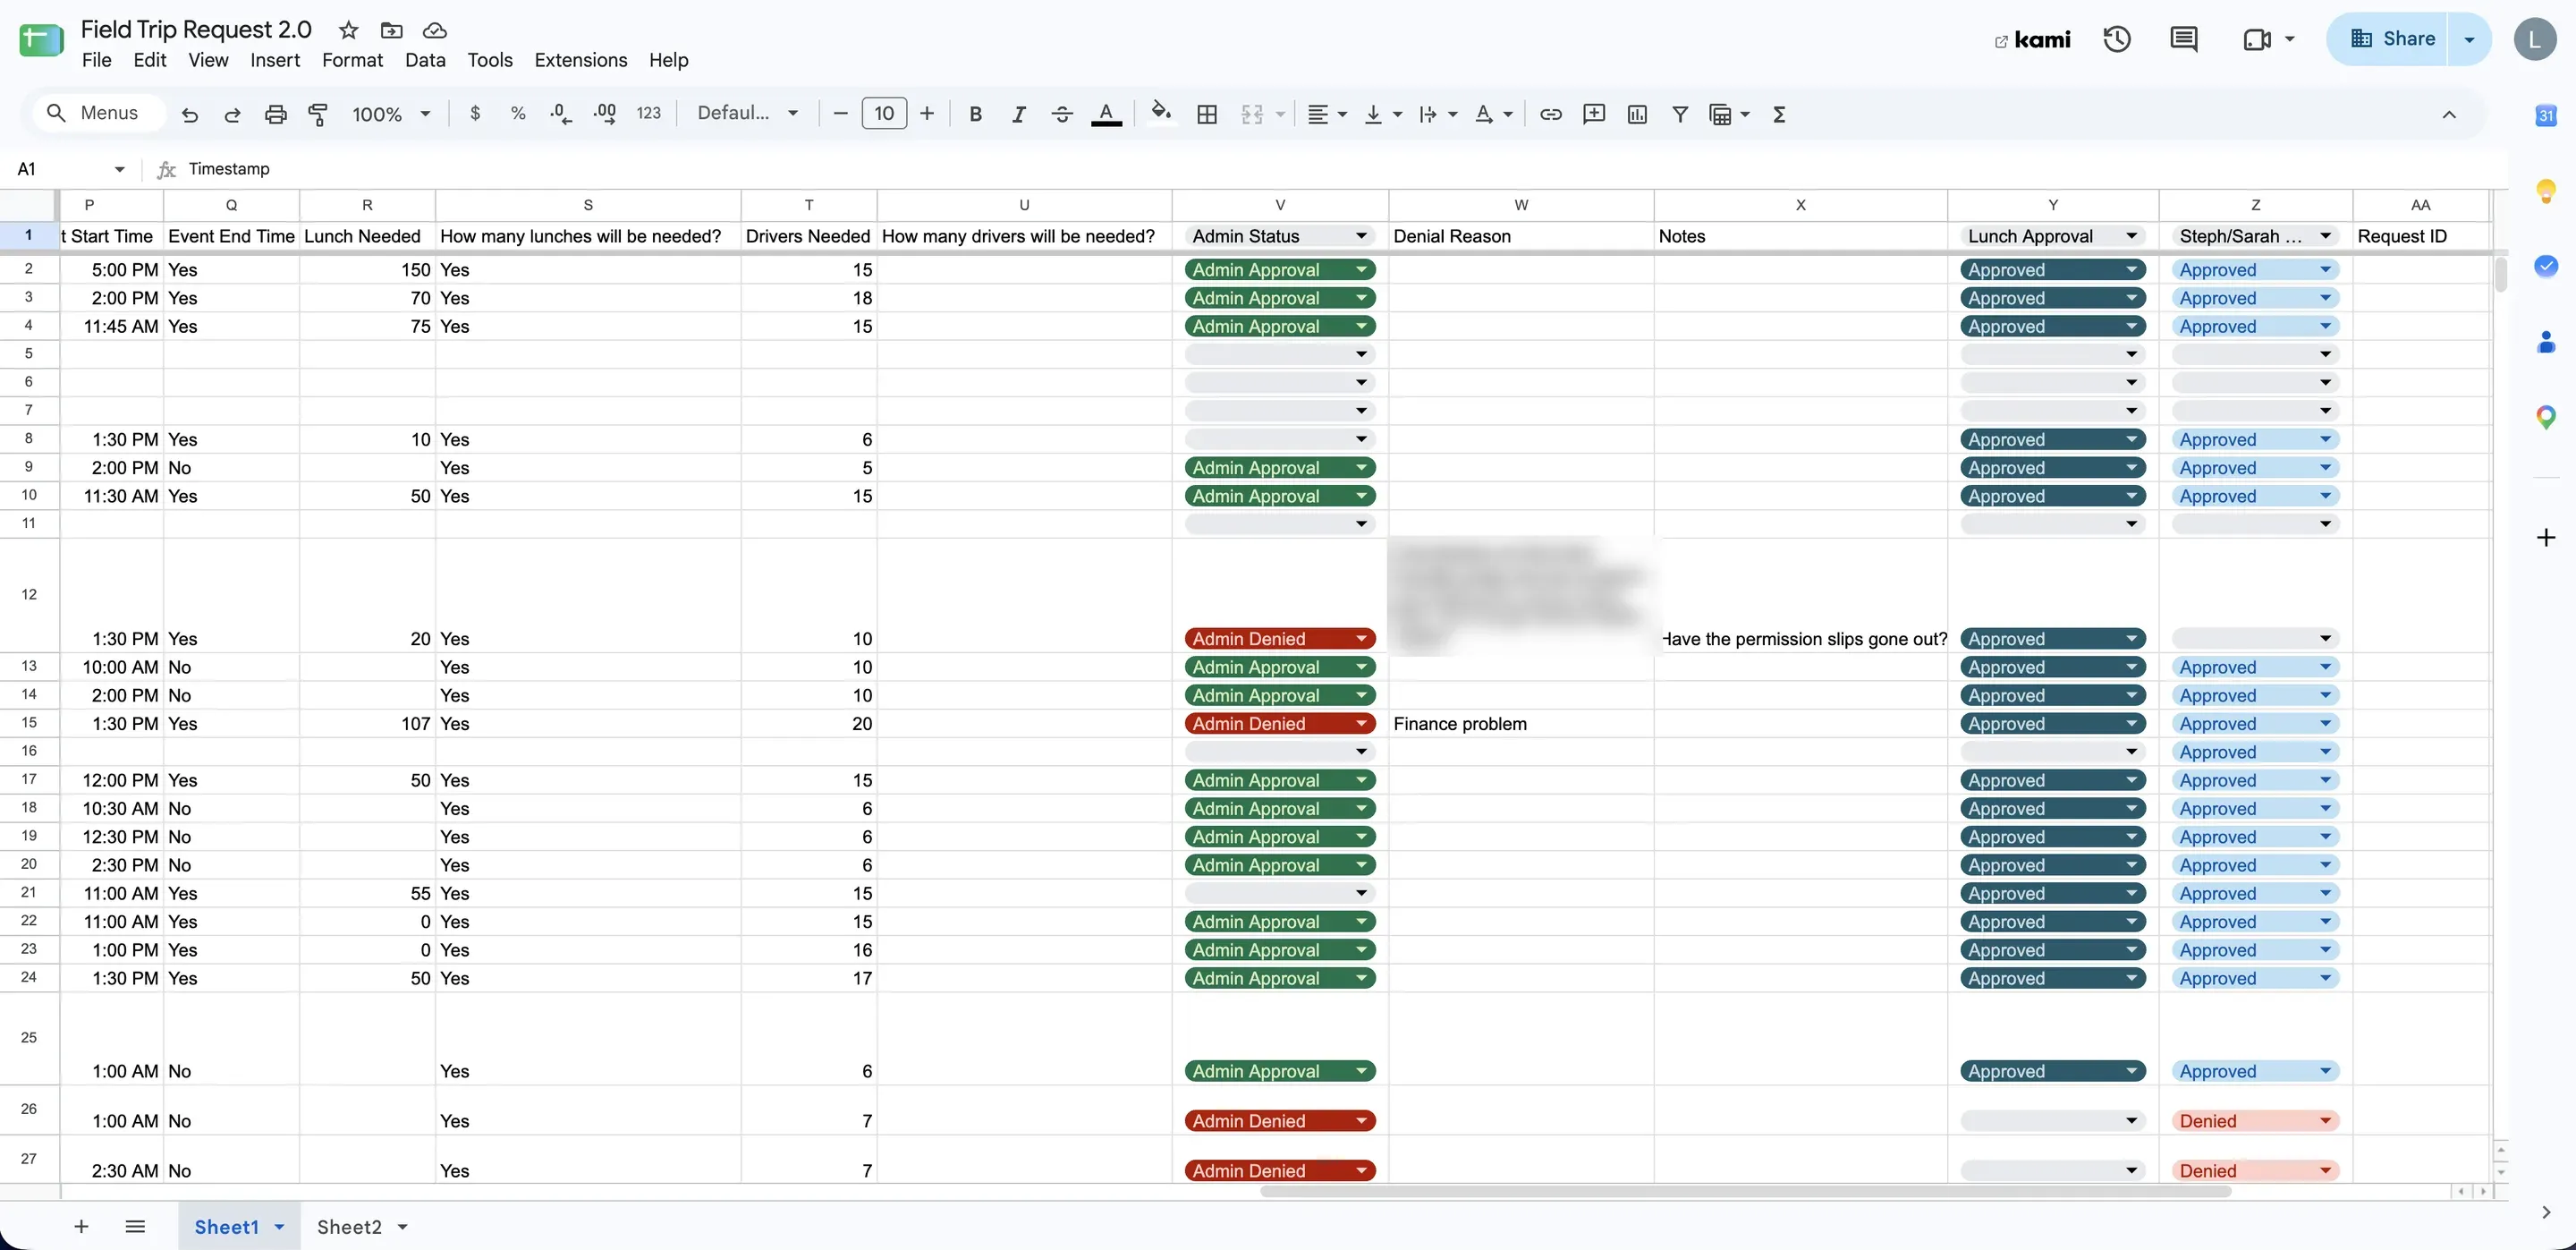Open font family Default dropdown
Viewport: 2576px width, 1250px height.
coord(747,113)
